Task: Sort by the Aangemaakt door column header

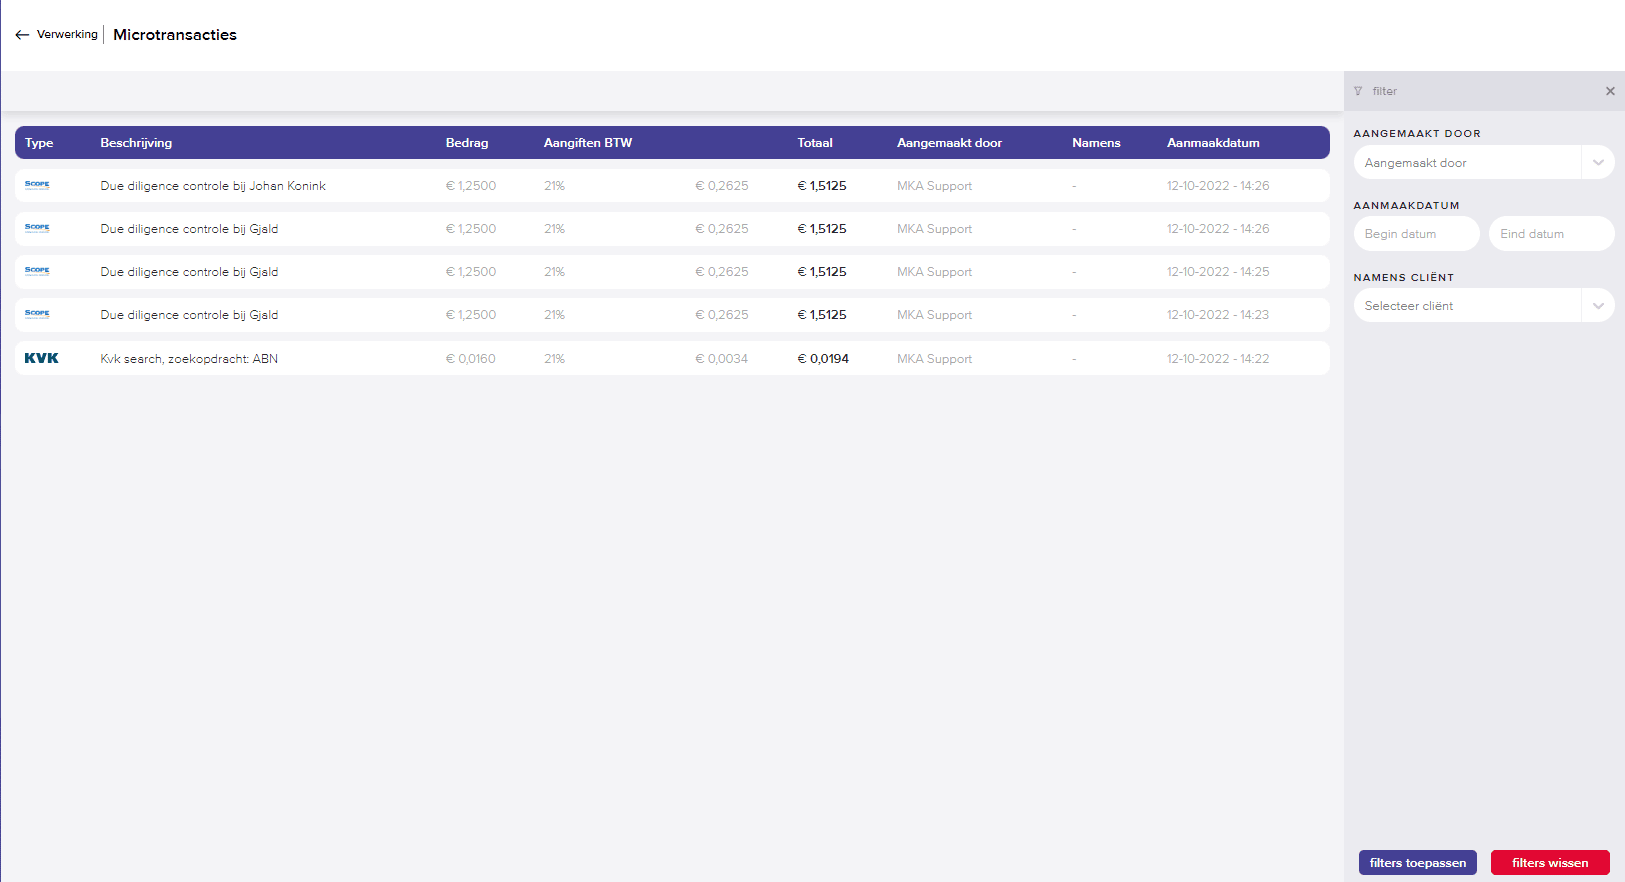Action: (x=949, y=143)
